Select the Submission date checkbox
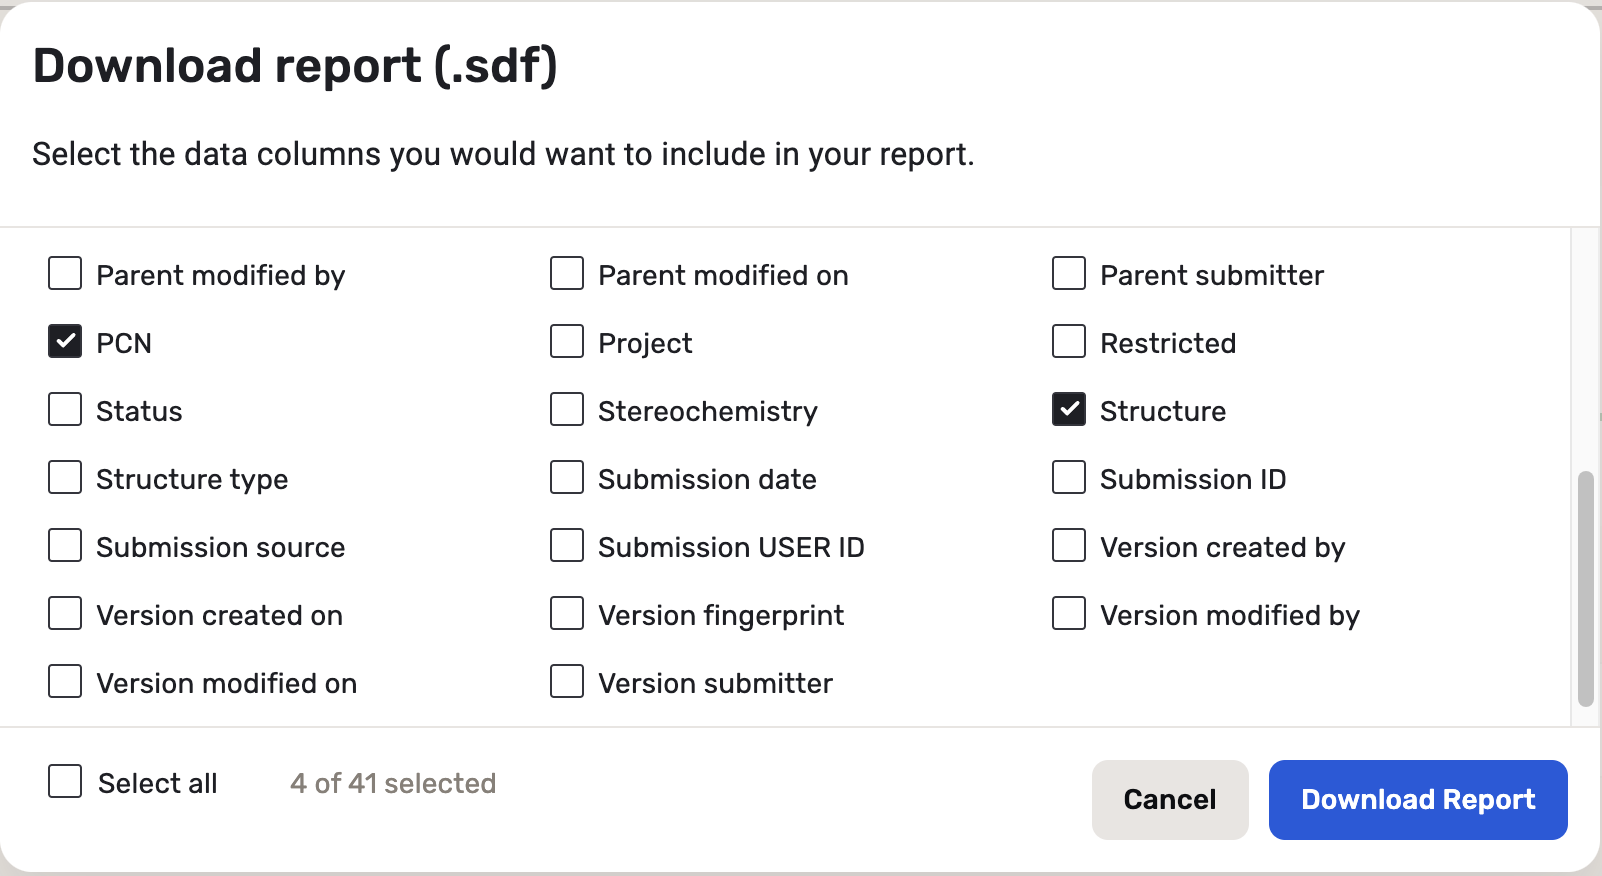Viewport: 1602px width, 876px height. [567, 478]
